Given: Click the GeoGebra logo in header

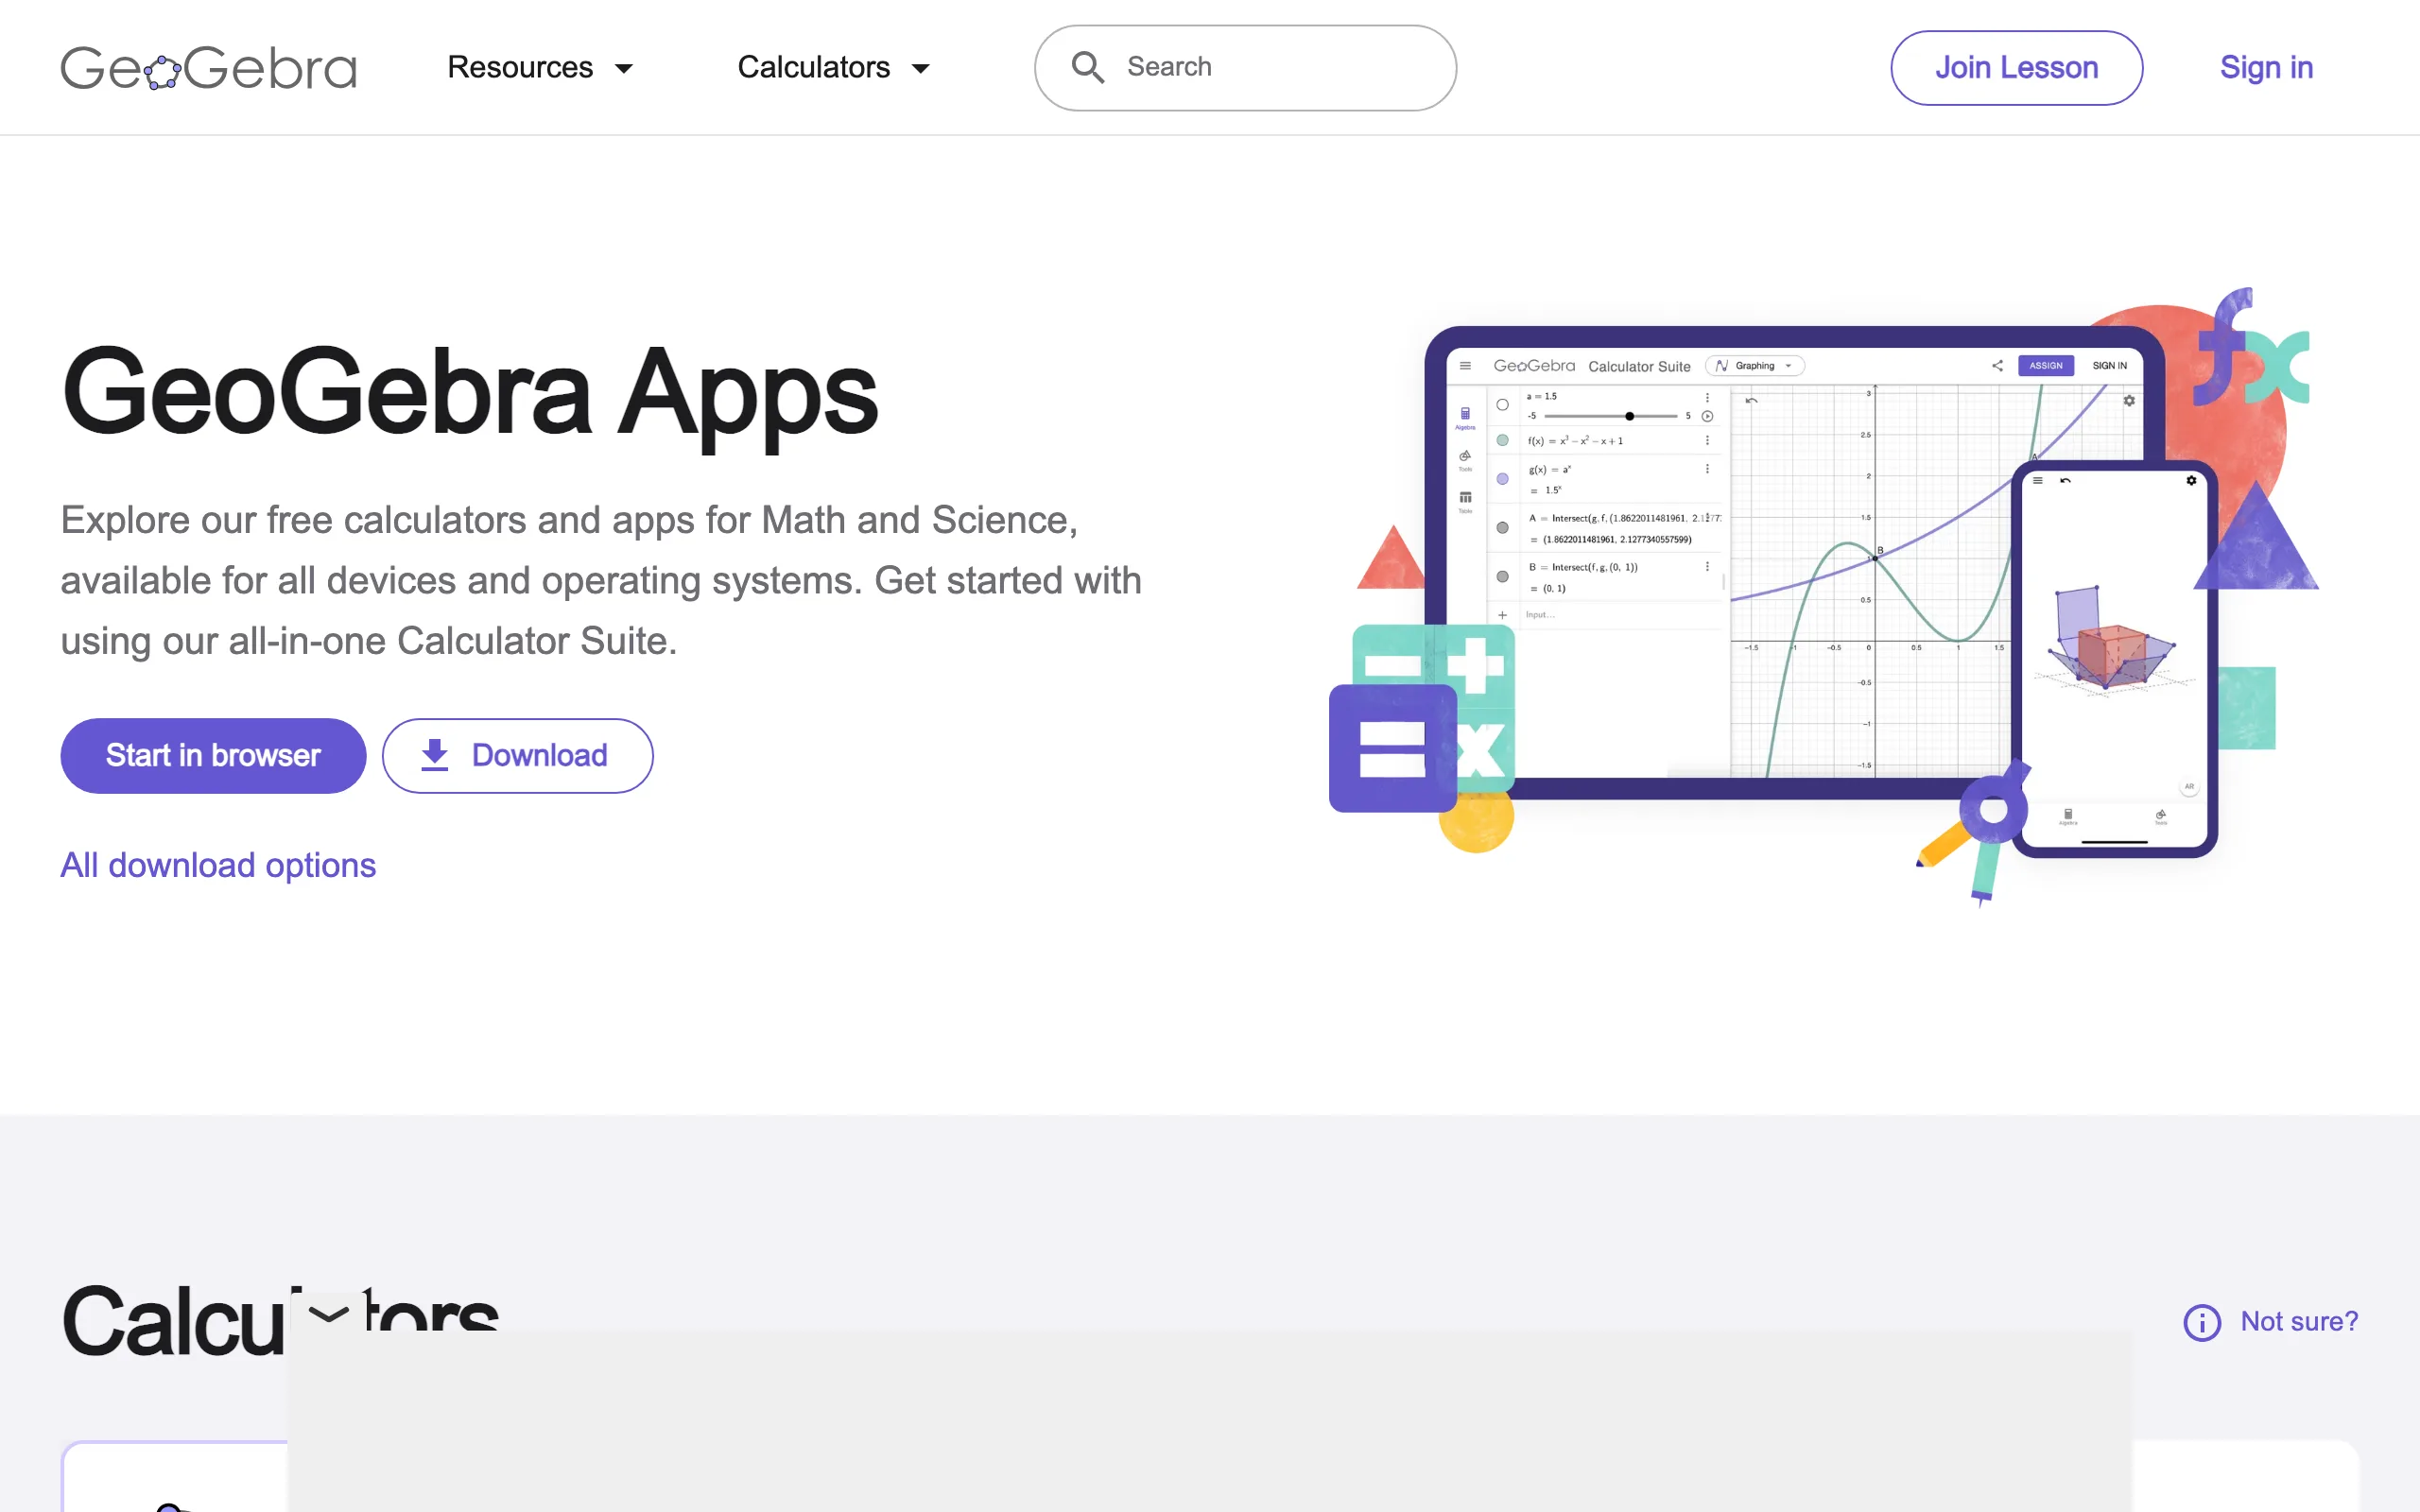Looking at the screenshot, I should point(208,68).
